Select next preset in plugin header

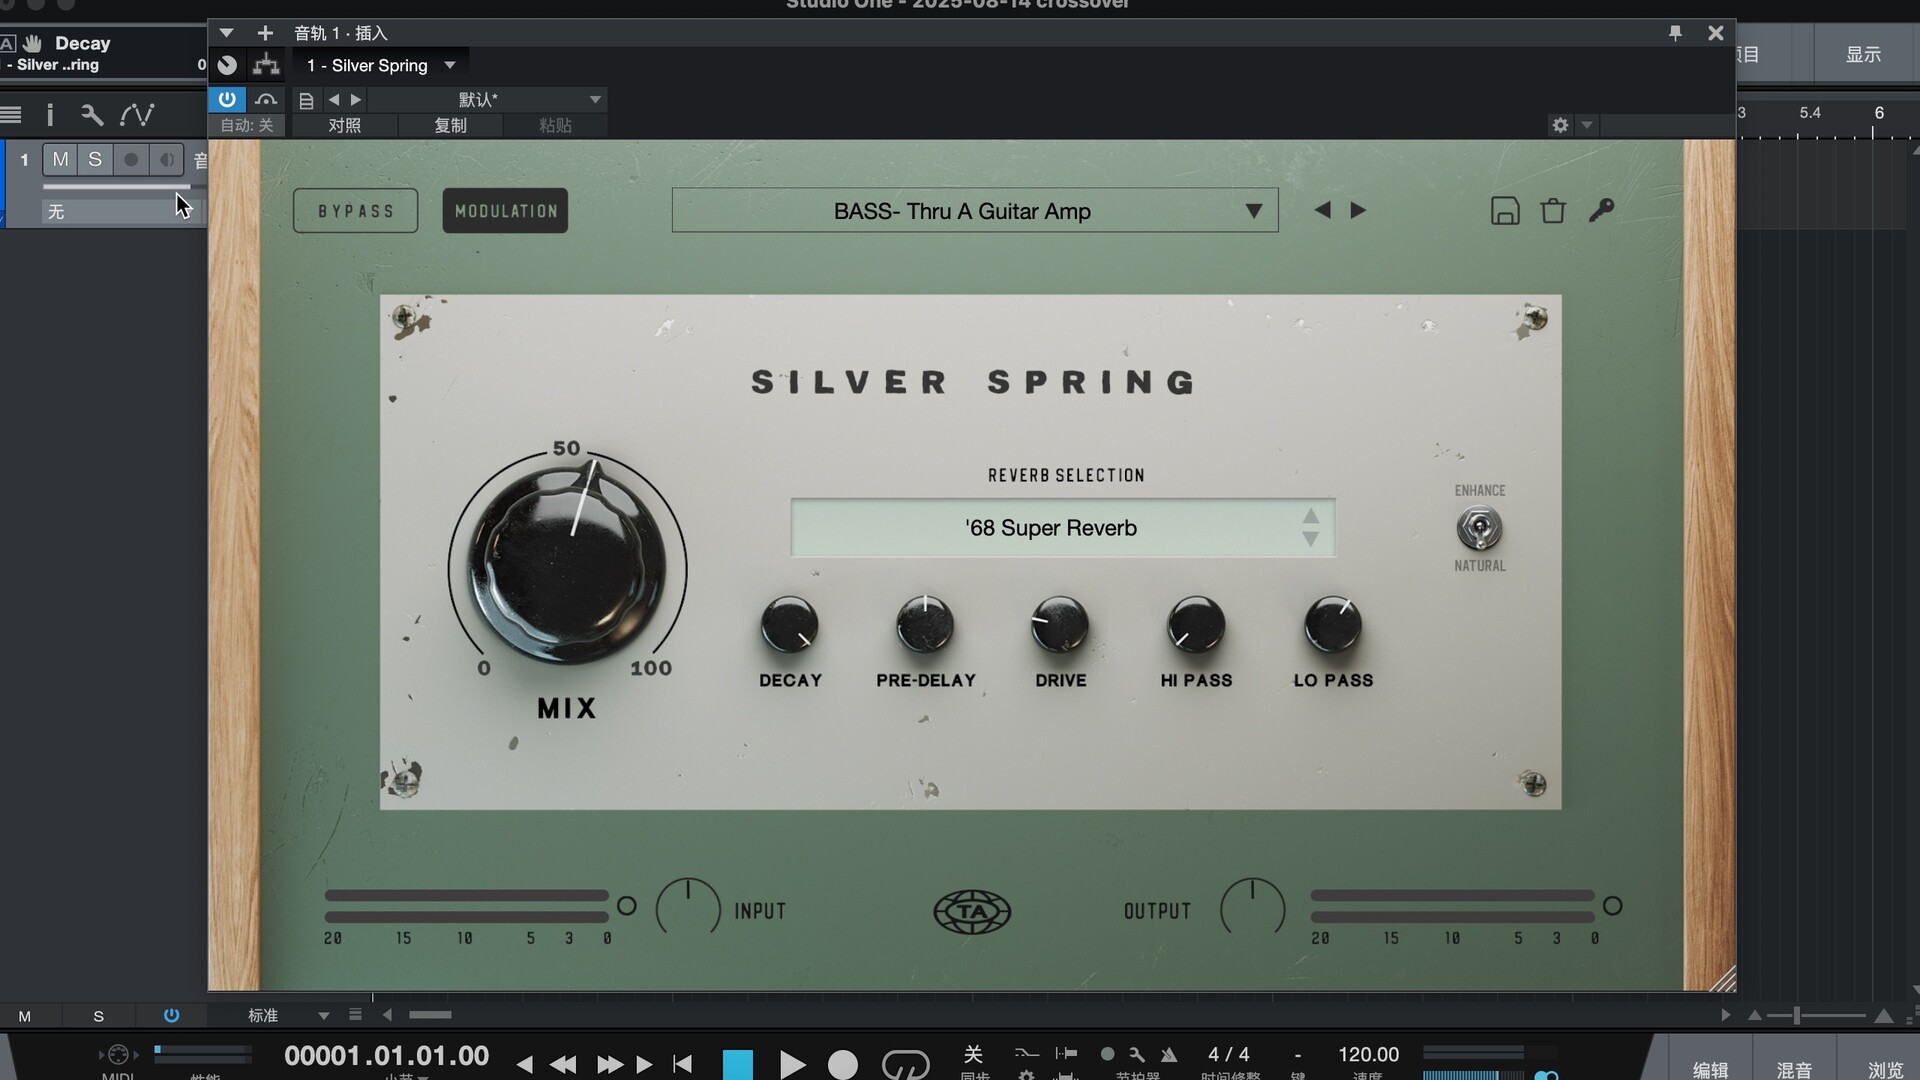point(356,99)
